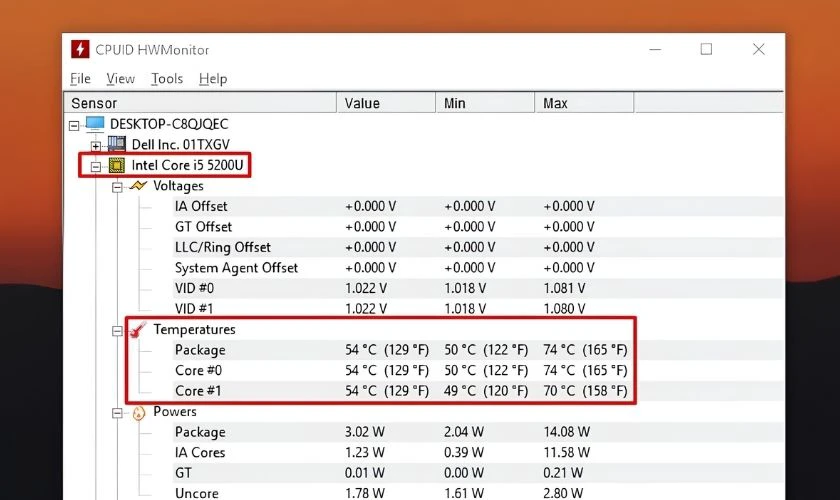Click the Max column header
The image size is (840, 500).
[584, 103]
